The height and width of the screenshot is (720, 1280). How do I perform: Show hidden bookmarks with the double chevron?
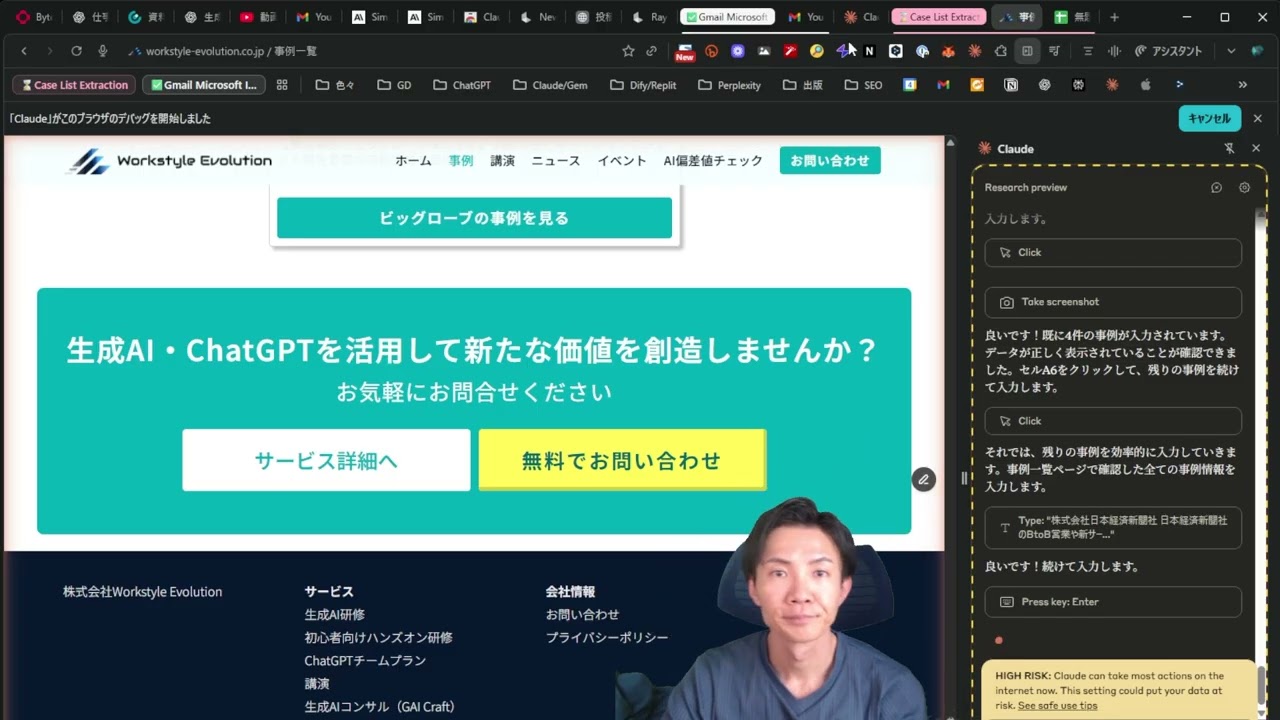pyautogui.click(x=1243, y=85)
